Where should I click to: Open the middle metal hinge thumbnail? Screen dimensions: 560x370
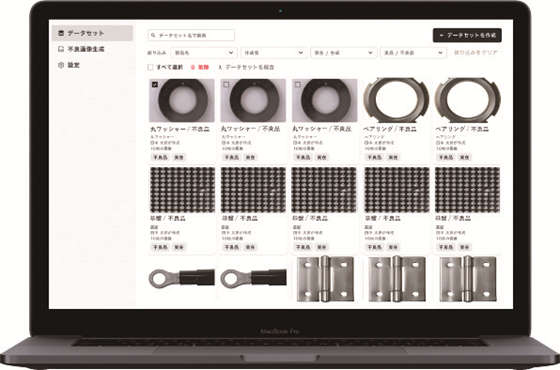click(x=396, y=279)
